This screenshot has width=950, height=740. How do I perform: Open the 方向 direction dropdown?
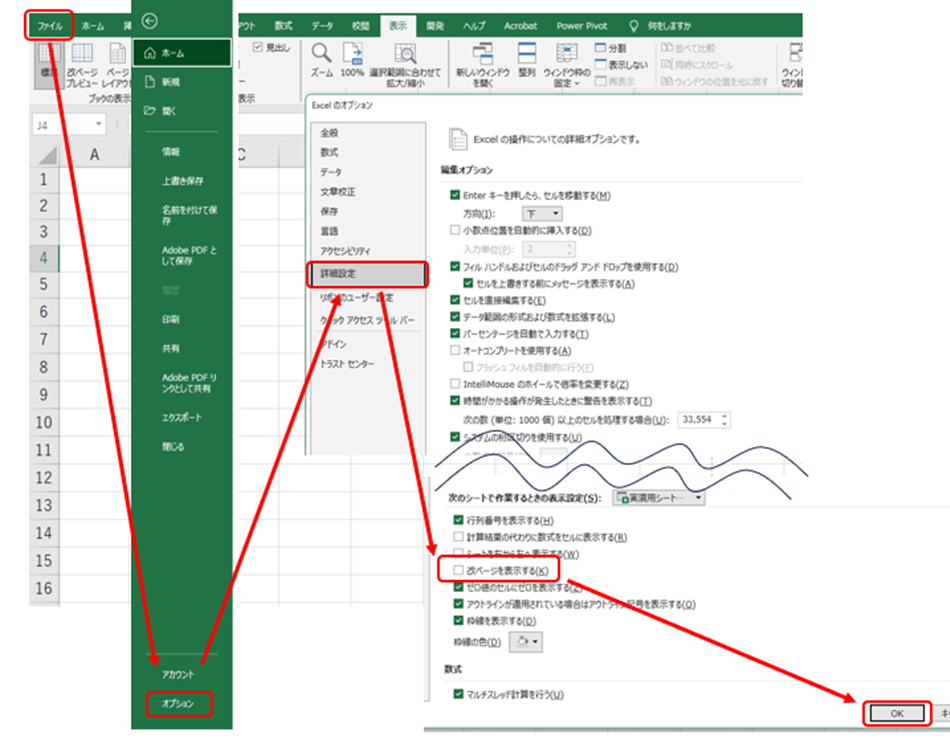(542, 214)
